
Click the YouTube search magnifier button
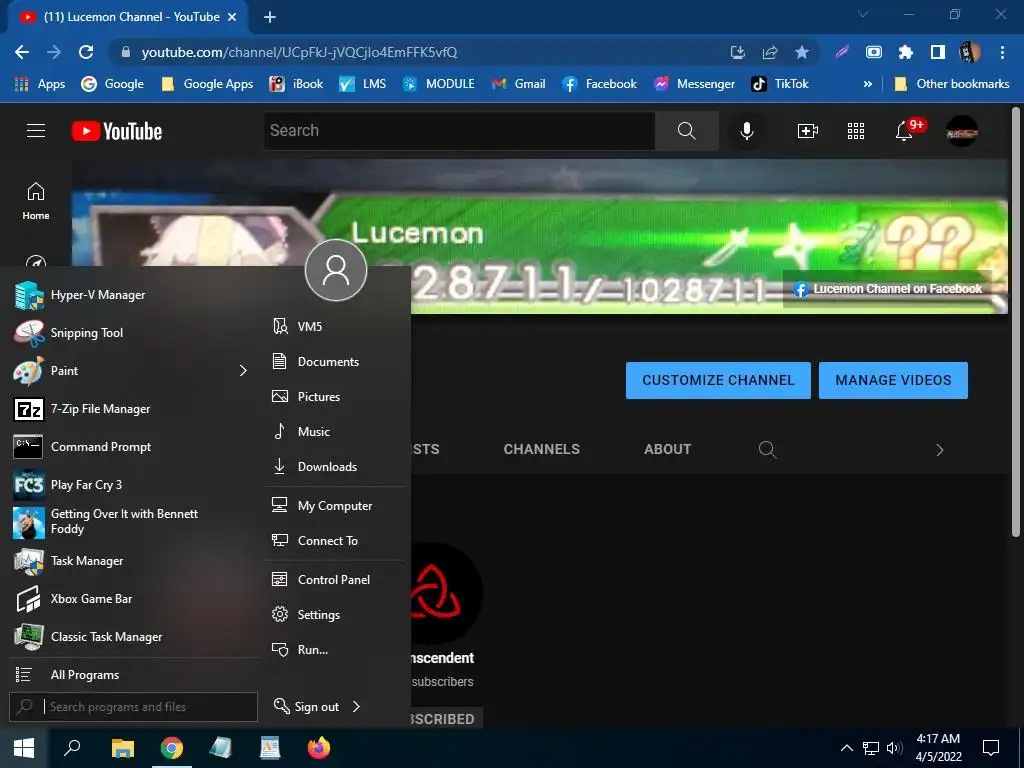tap(686, 131)
